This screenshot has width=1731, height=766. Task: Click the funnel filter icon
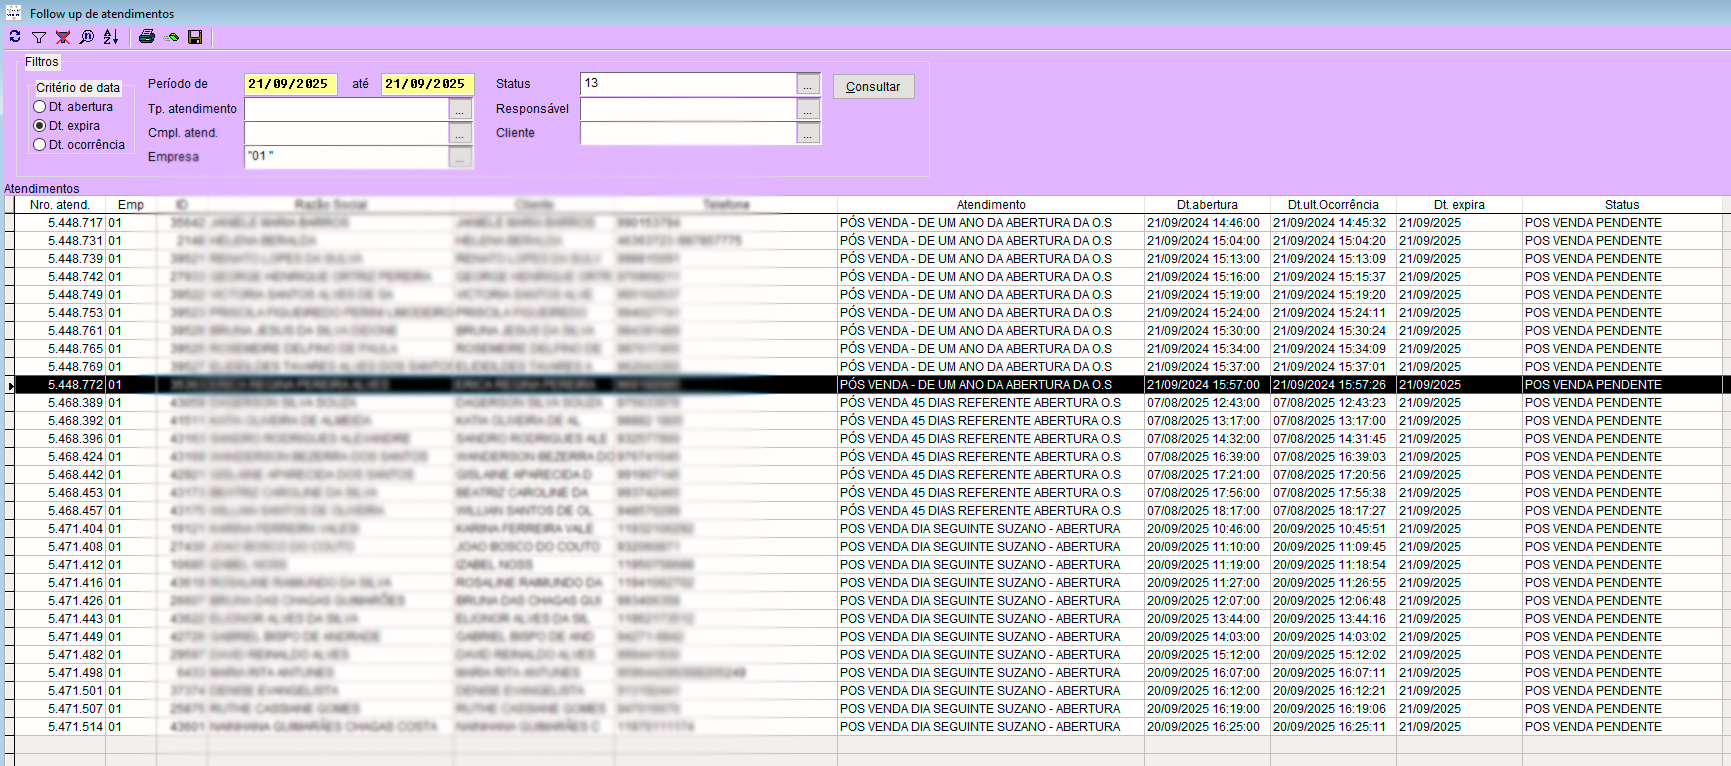coord(39,37)
